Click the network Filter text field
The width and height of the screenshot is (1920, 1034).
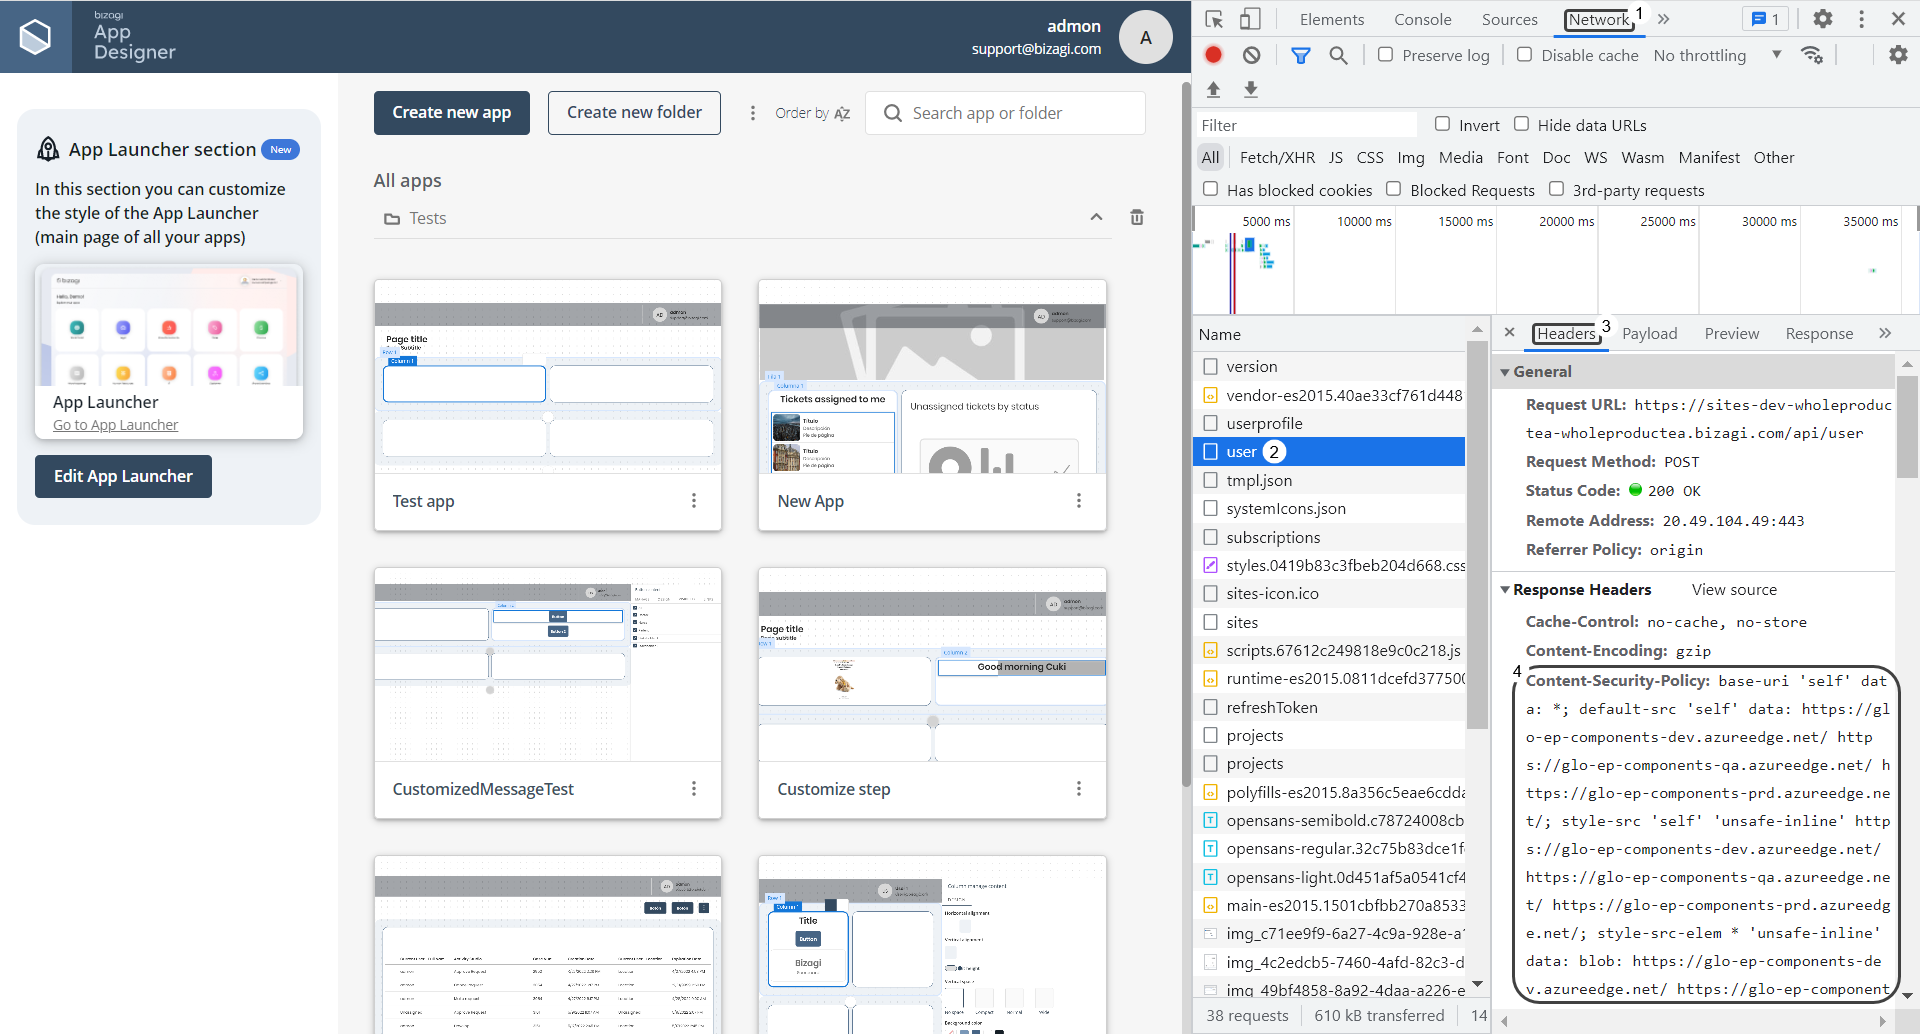coord(1307,125)
